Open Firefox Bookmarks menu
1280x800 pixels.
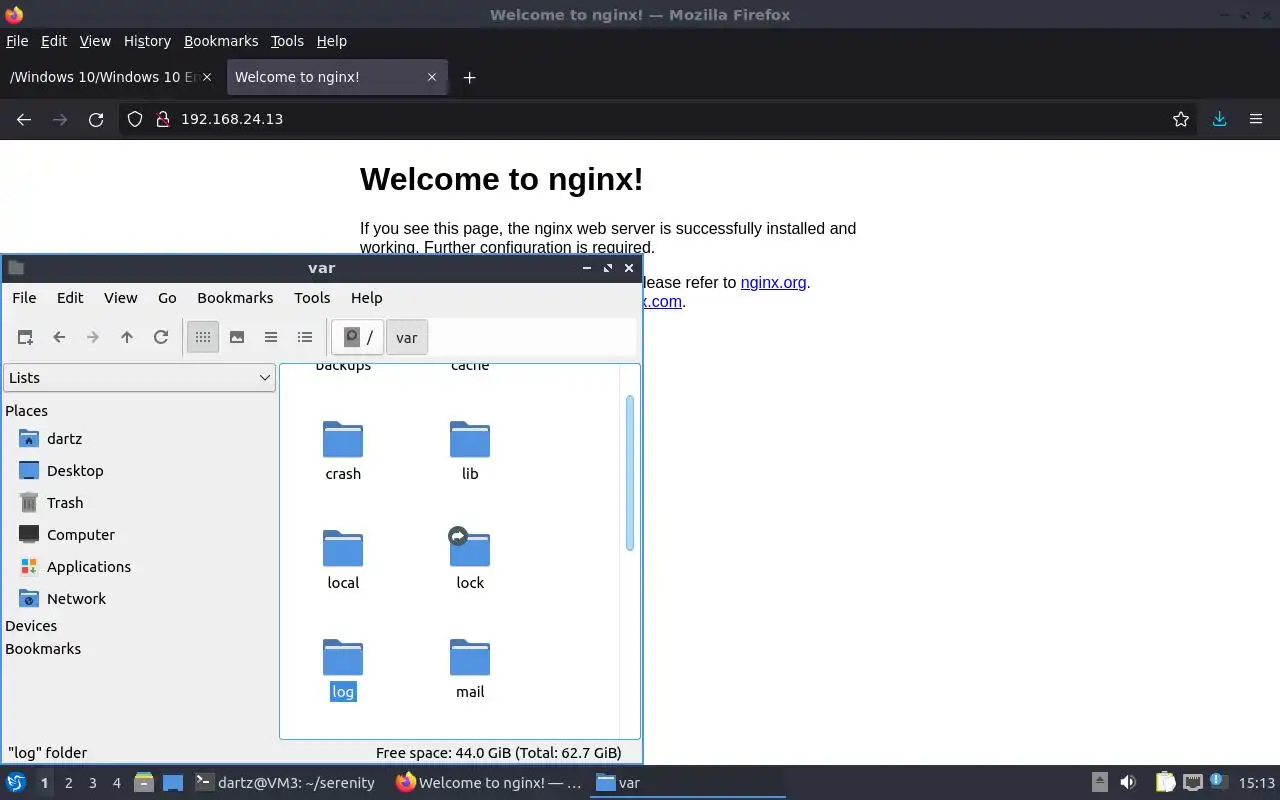[221, 41]
